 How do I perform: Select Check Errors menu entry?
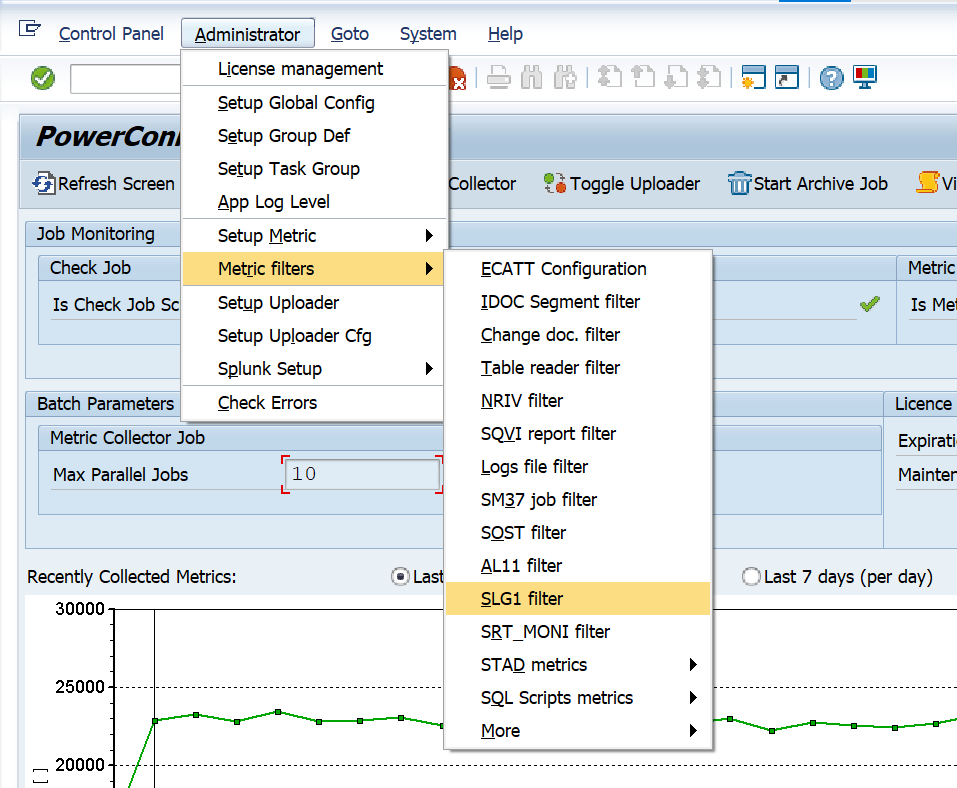[x=267, y=403]
